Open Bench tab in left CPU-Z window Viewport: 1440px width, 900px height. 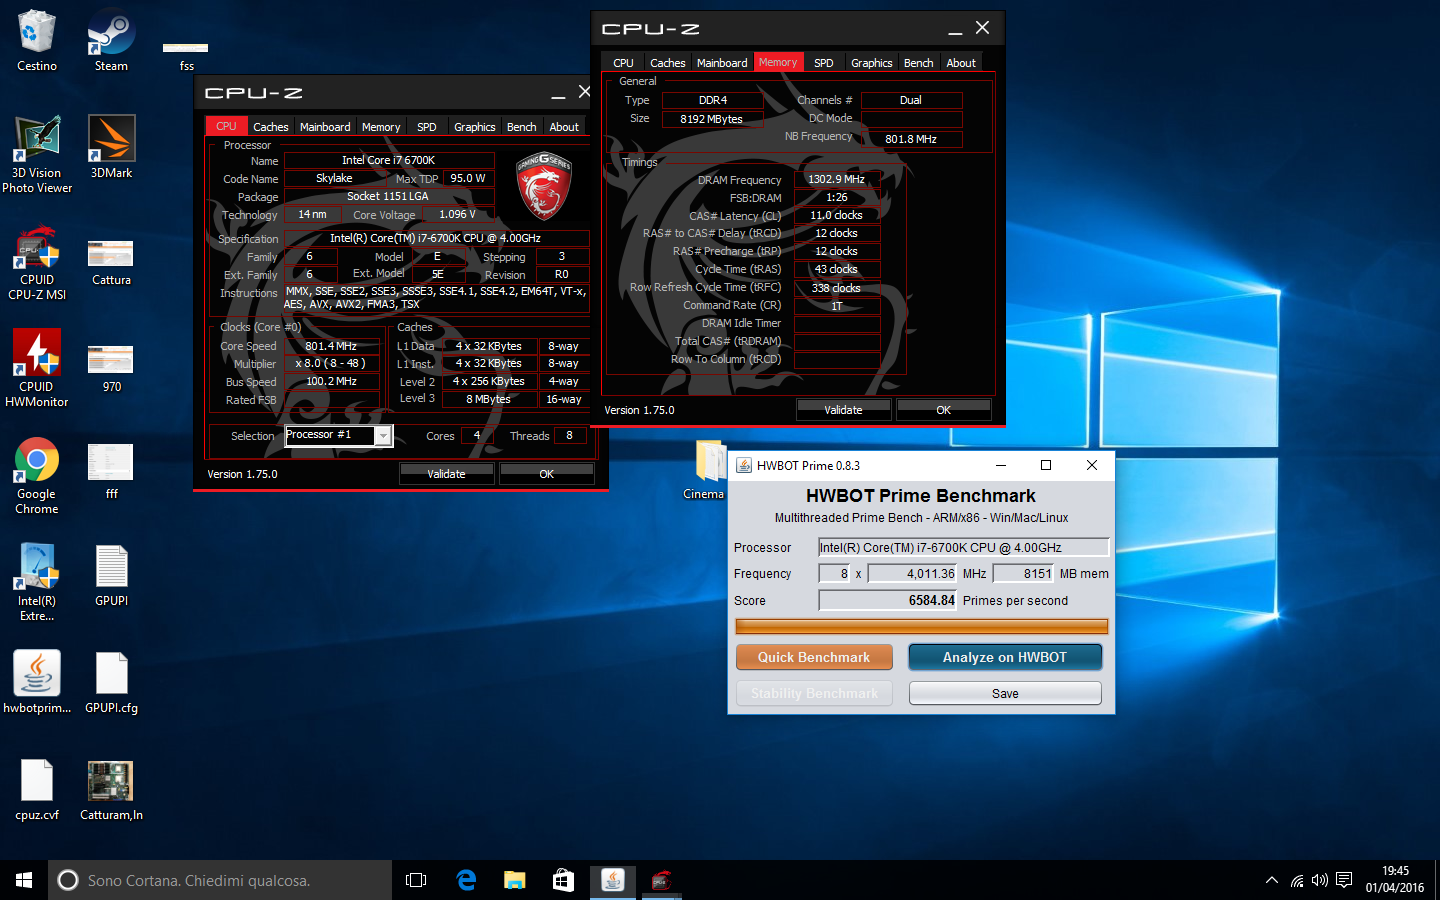[x=521, y=127]
